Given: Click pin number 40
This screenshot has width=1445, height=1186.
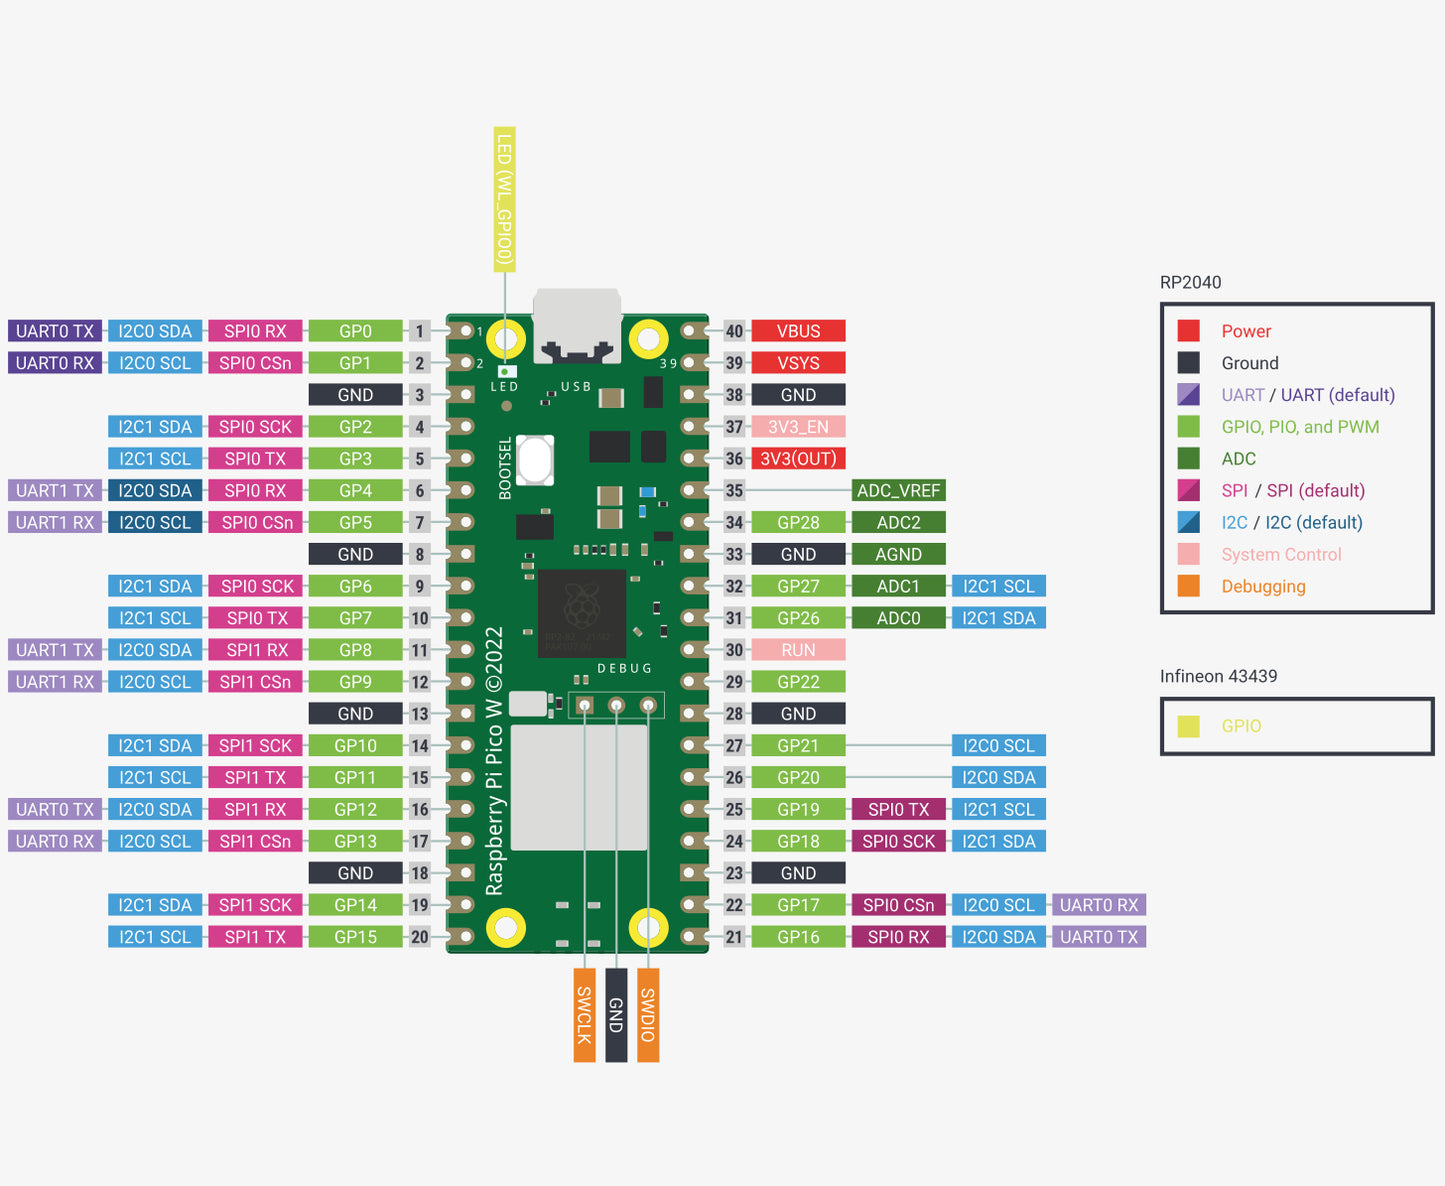Looking at the screenshot, I should 734,331.
